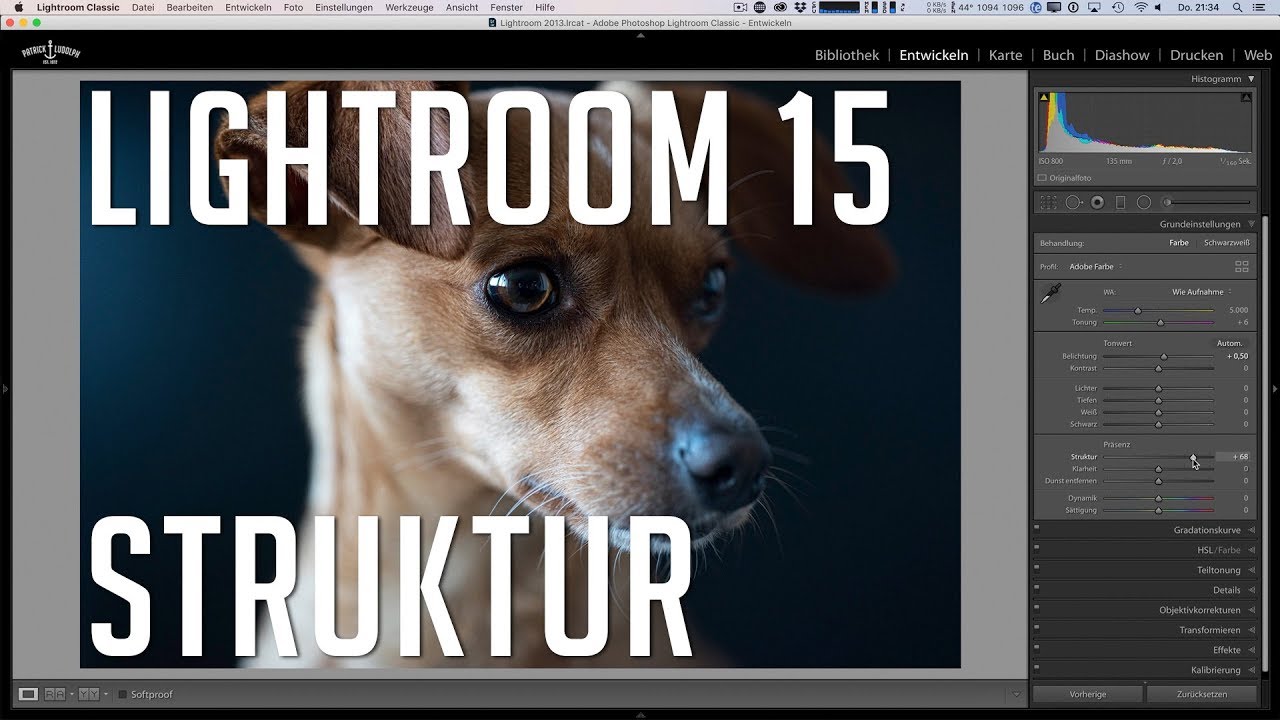Viewport: 1280px width, 720px height.
Task: Toggle the highlight clipping indicator triangle
Action: coord(1246,98)
